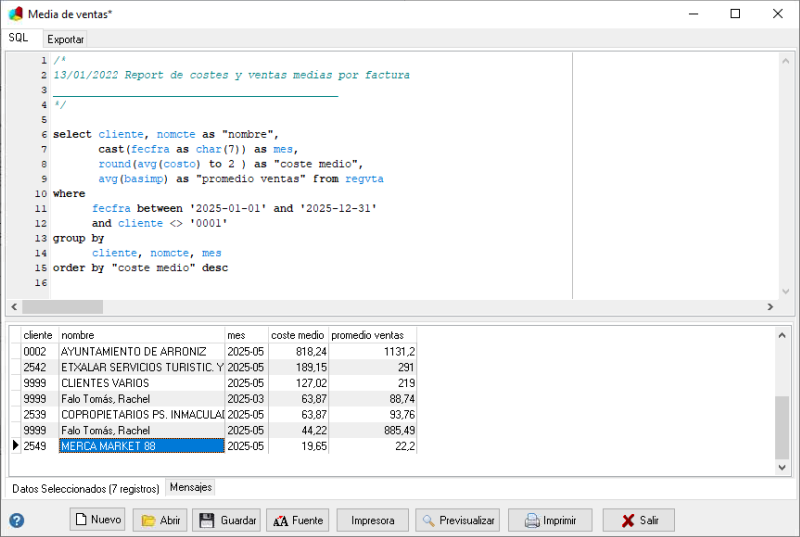Select the SQL tab

19,38
